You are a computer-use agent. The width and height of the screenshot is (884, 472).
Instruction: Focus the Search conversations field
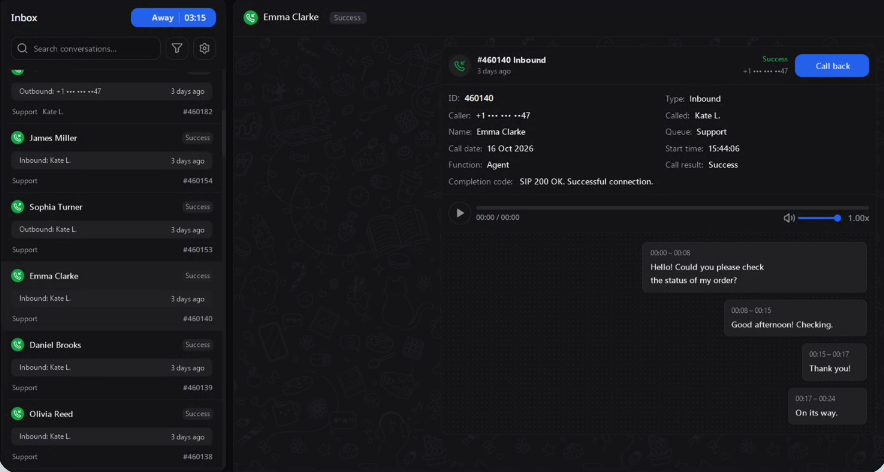pos(86,48)
